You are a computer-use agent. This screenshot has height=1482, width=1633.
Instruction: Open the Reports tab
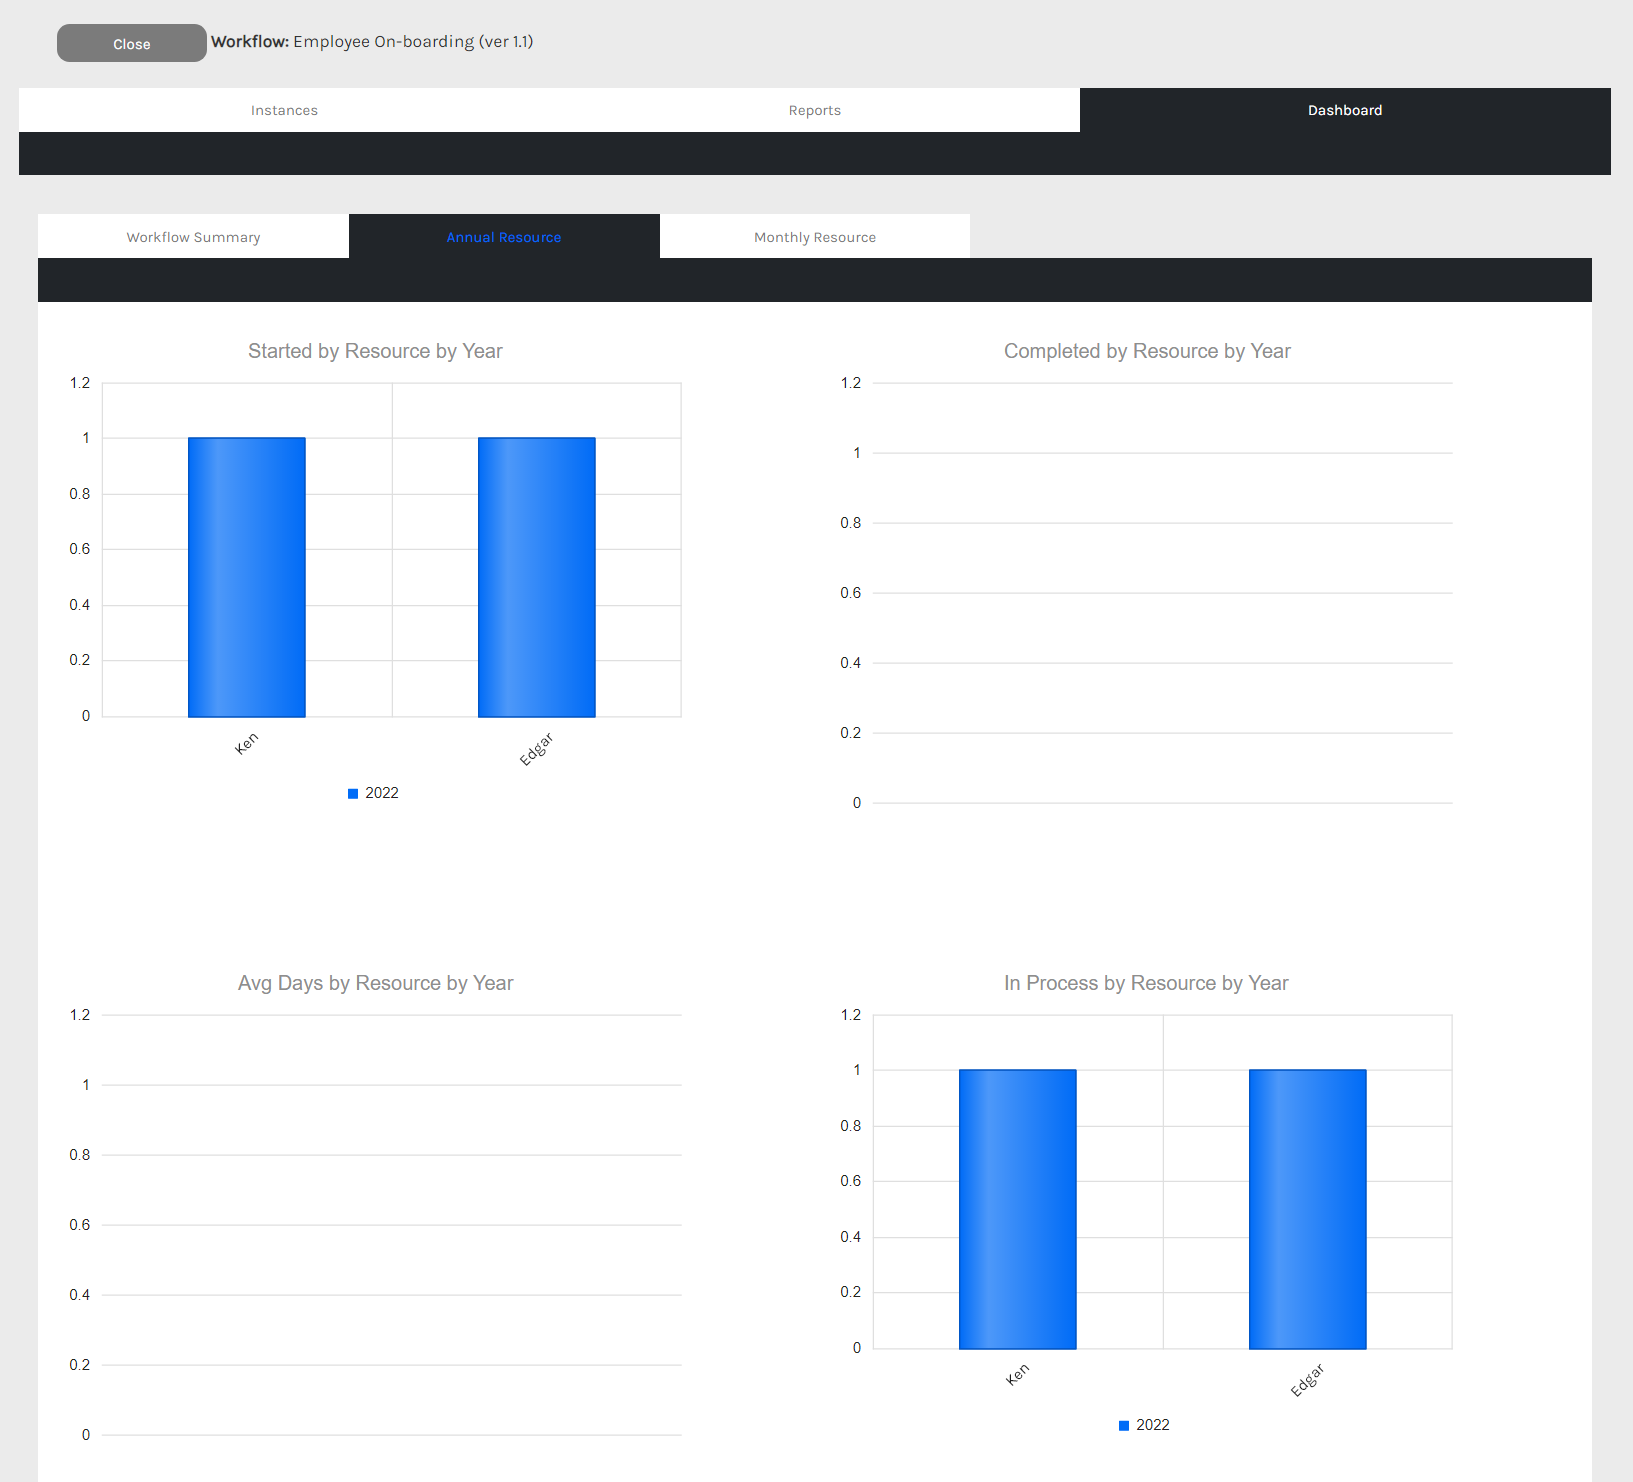point(814,110)
